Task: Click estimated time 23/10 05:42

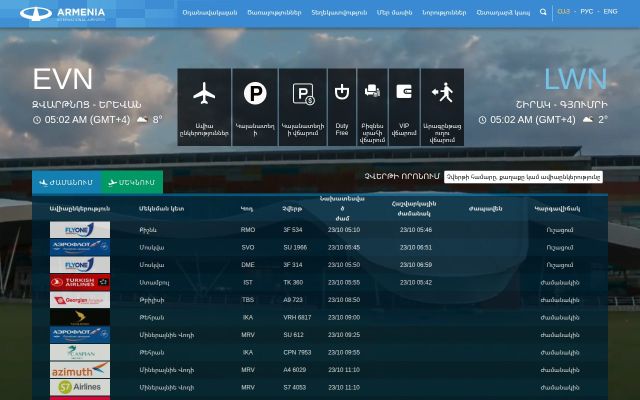Action: click(x=416, y=282)
